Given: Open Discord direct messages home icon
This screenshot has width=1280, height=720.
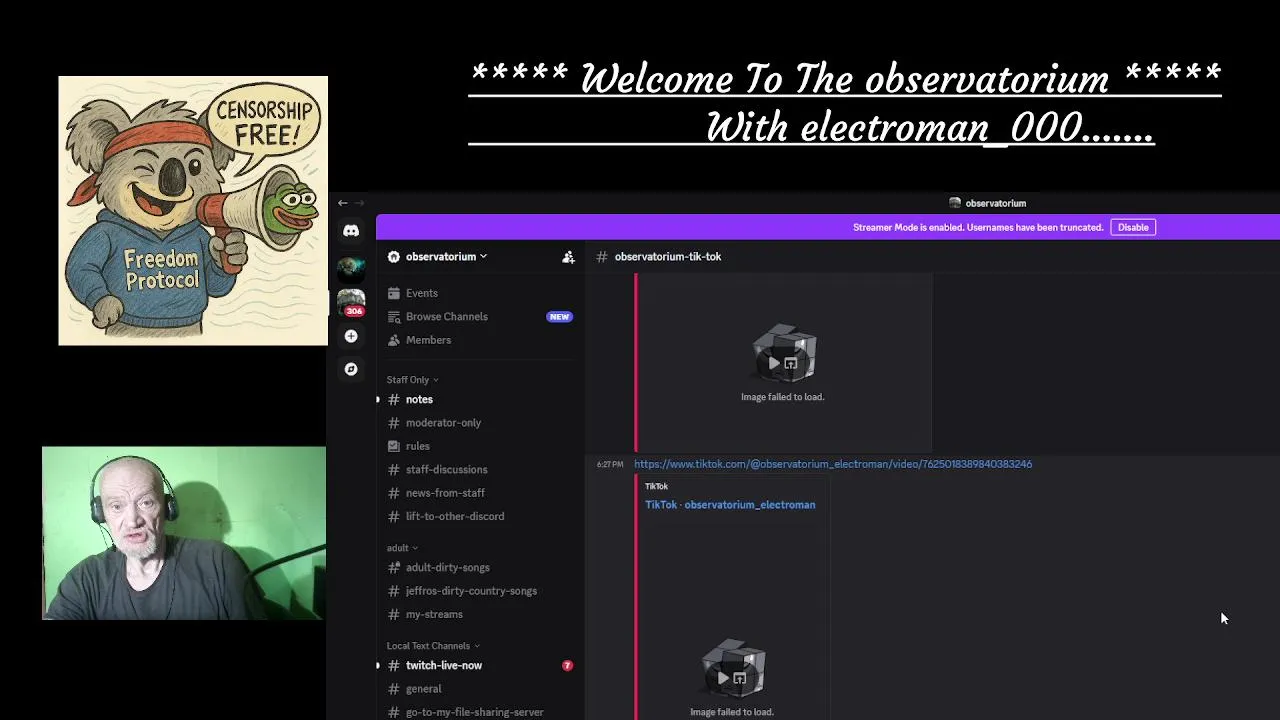Looking at the screenshot, I should click(x=351, y=231).
